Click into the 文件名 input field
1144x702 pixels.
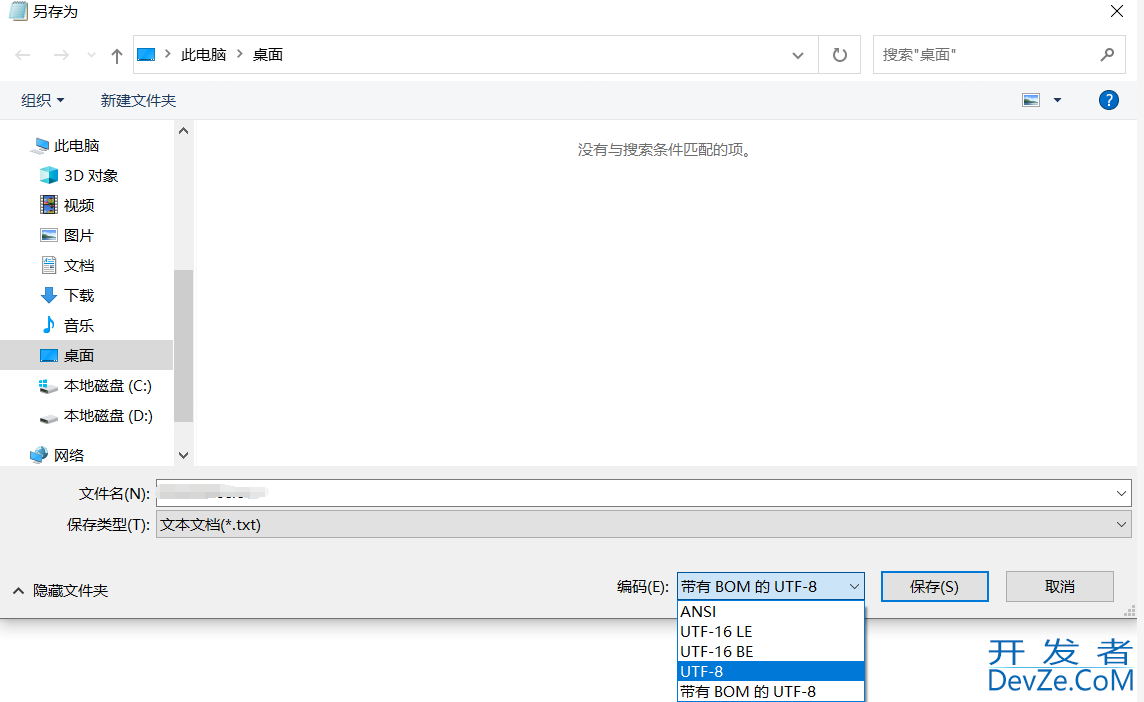[x=635, y=493]
